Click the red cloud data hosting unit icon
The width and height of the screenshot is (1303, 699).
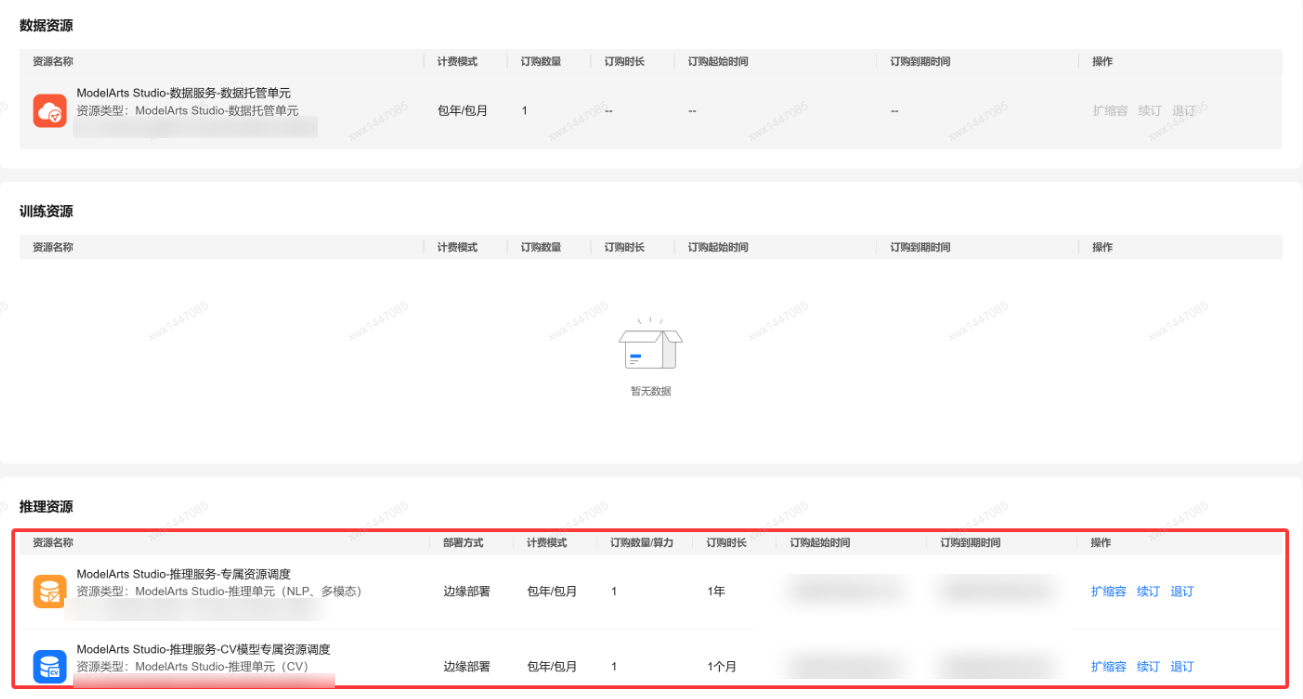50,111
